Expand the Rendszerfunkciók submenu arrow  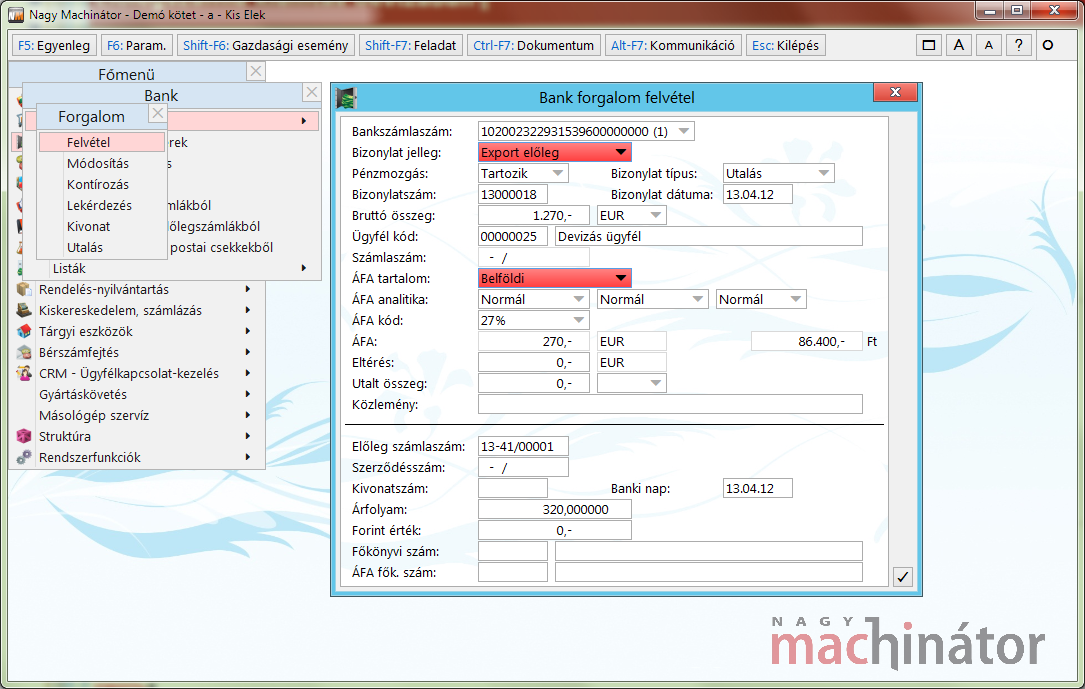point(248,457)
